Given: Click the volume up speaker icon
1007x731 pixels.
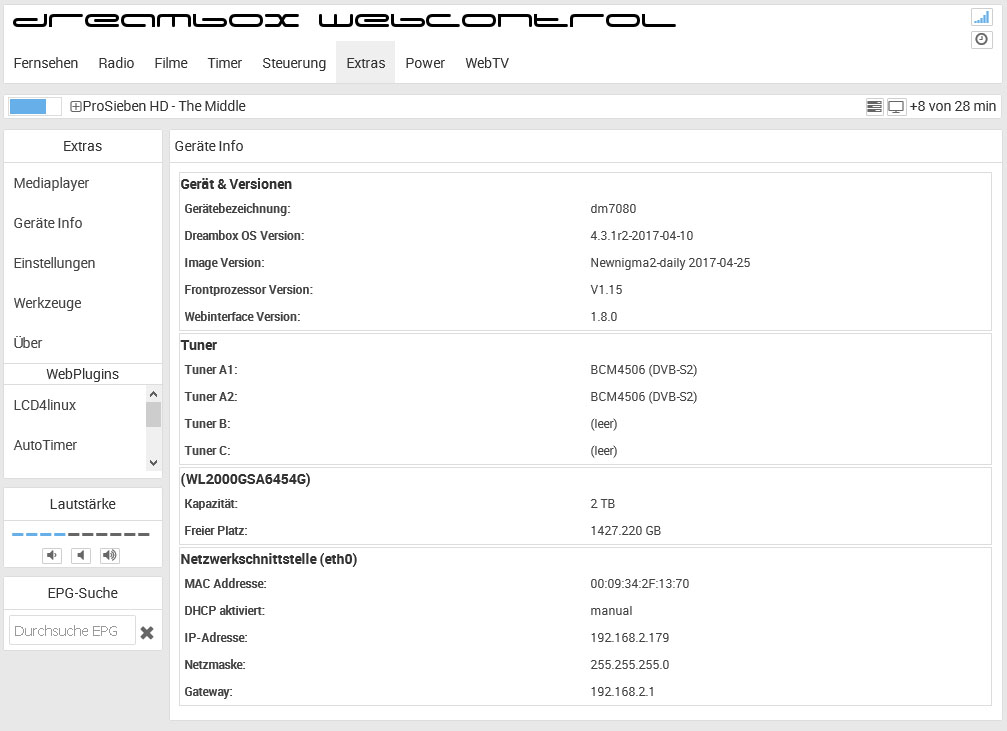Looking at the screenshot, I should coord(110,555).
